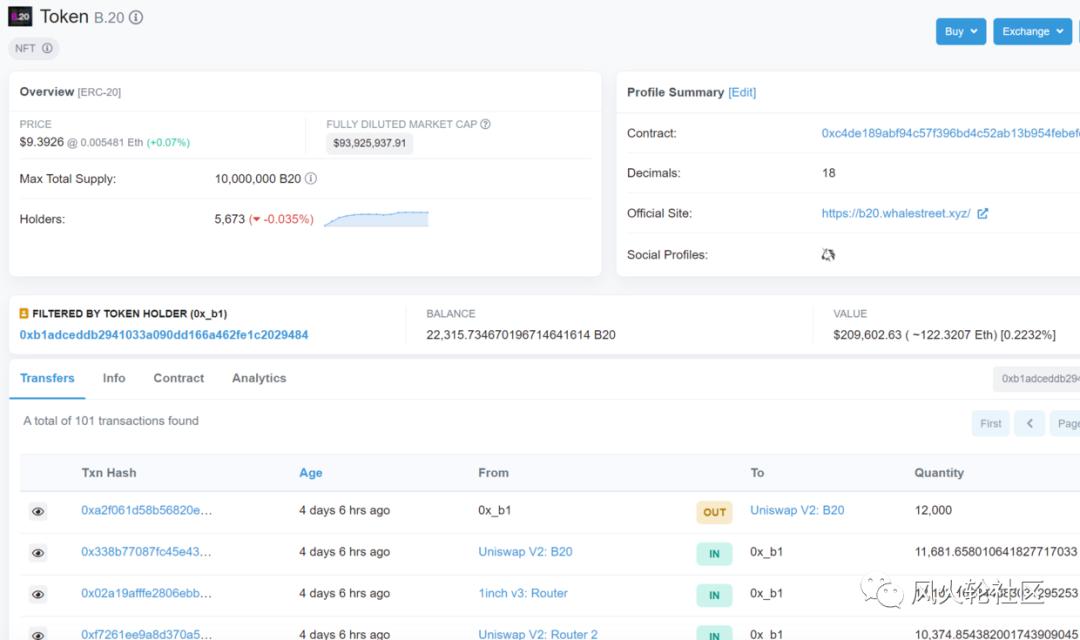Click quantity 10,374.854382001743909045
This screenshot has height=640, width=1080.
pyautogui.click(x=996, y=634)
